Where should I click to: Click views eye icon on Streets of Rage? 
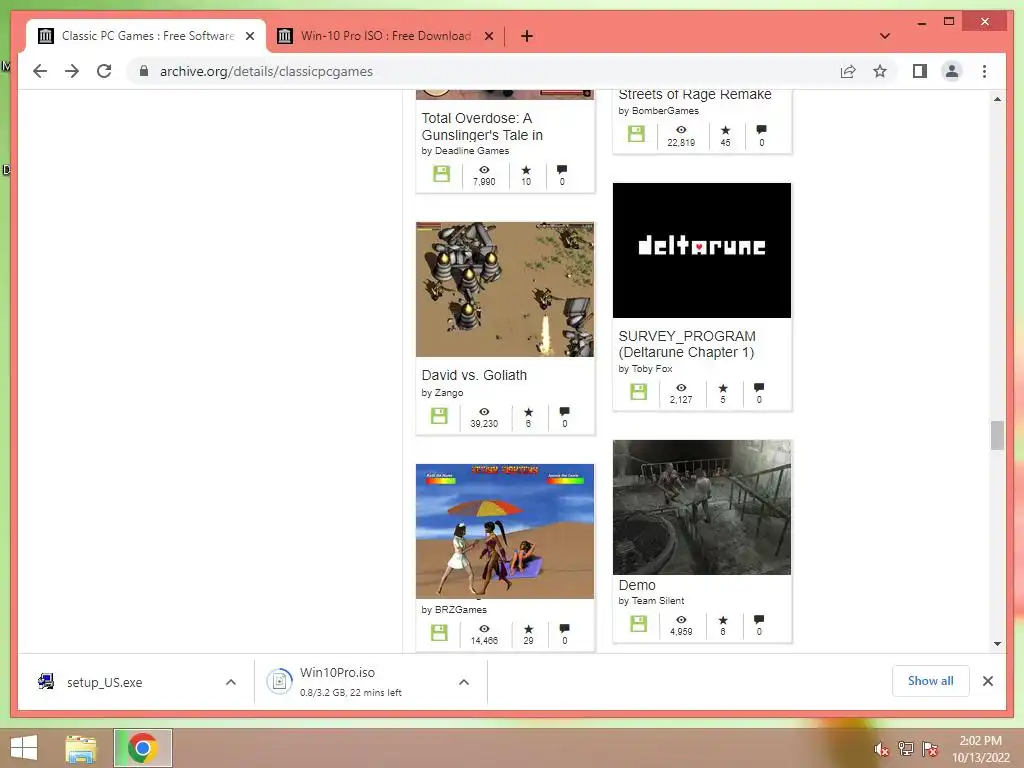pyautogui.click(x=681, y=130)
